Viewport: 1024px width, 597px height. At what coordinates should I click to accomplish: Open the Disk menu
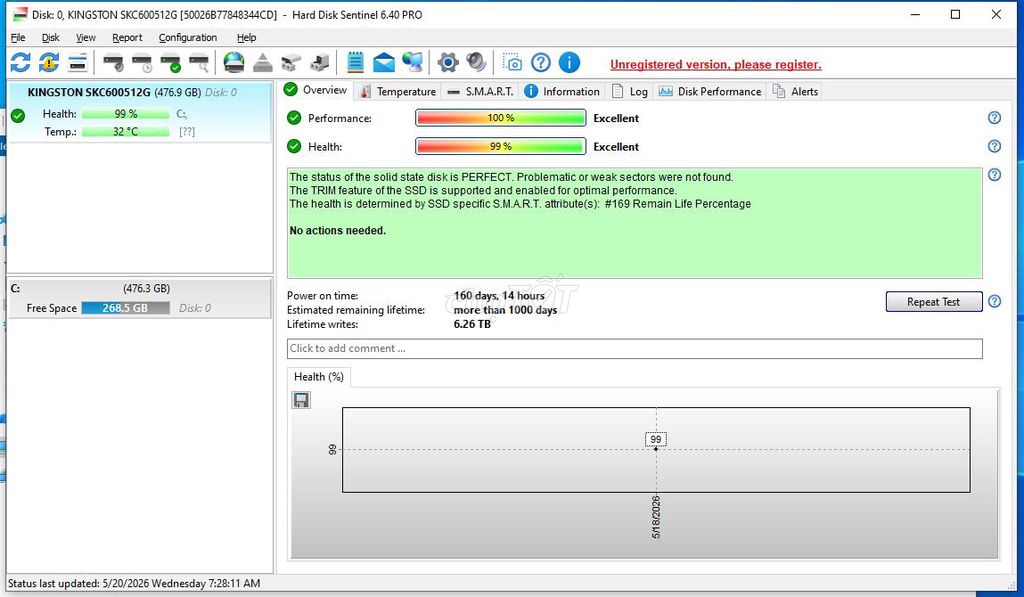click(50, 37)
